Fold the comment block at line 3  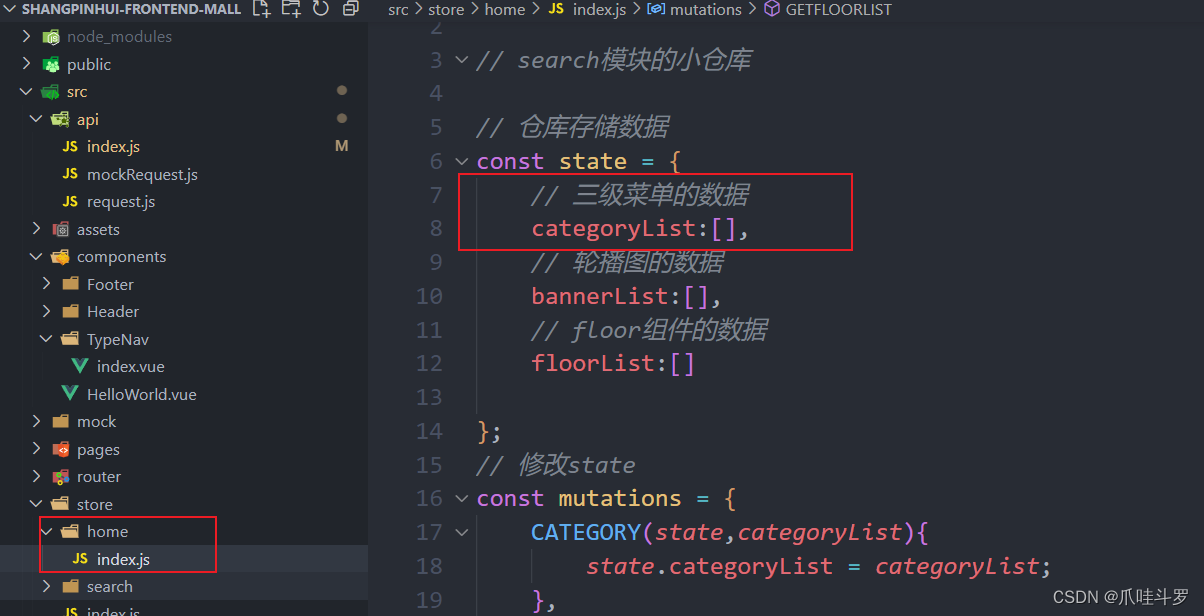pyautogui.click(x=461, y=60)
